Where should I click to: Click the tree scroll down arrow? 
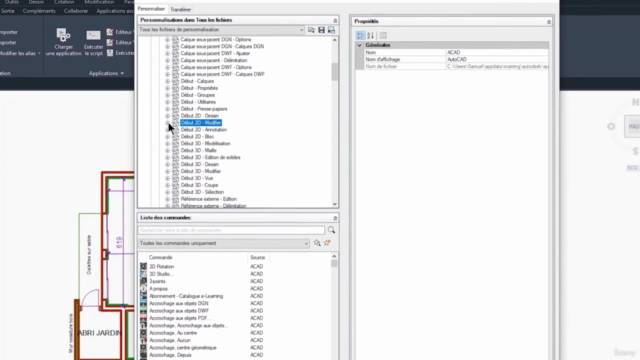point(335,204)
